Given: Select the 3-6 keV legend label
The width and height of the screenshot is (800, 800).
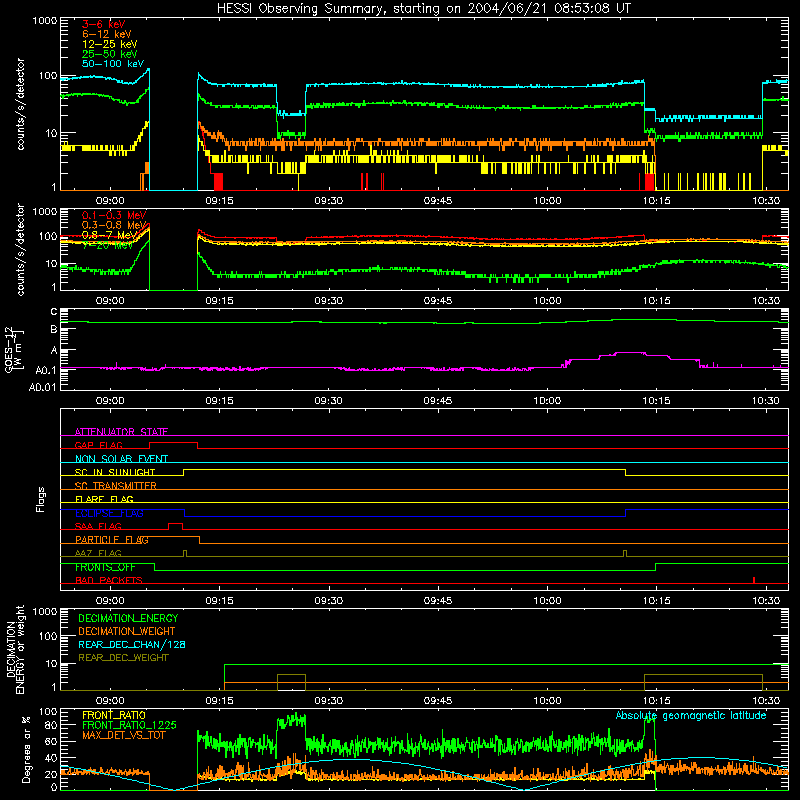Looking at the screenshot, I should click(x=104, y=24).
